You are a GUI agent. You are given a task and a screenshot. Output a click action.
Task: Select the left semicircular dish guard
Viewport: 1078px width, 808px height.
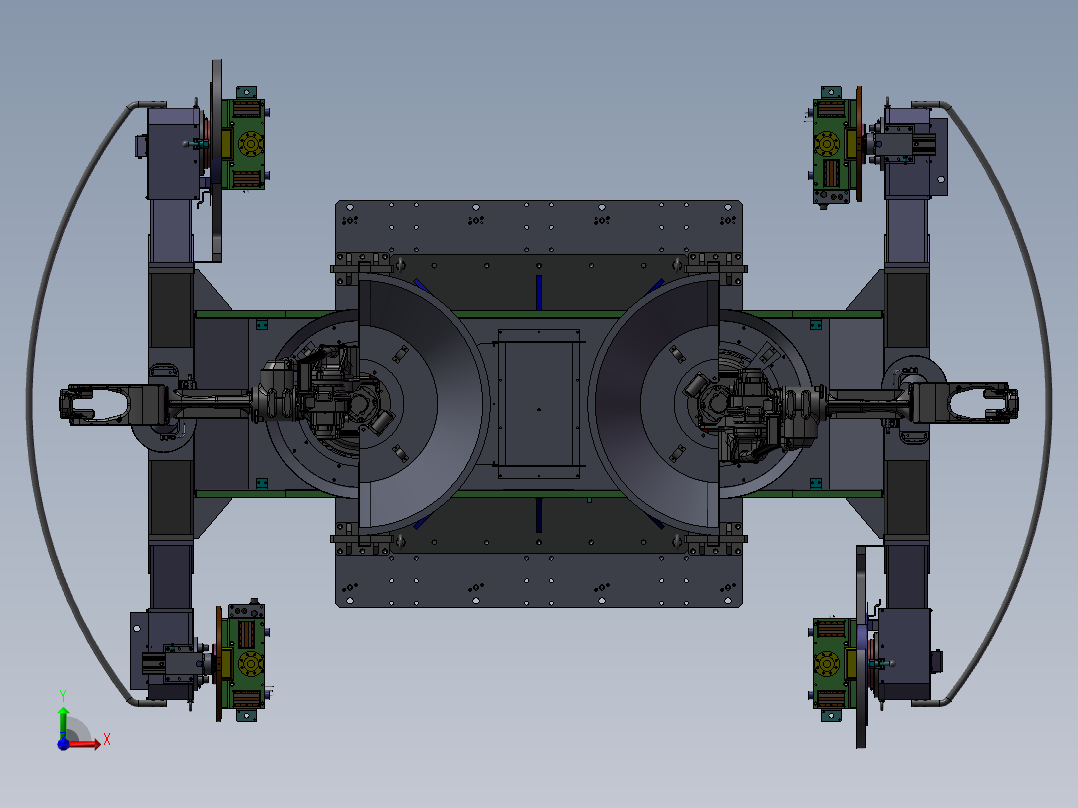click(x=423, y=404)
